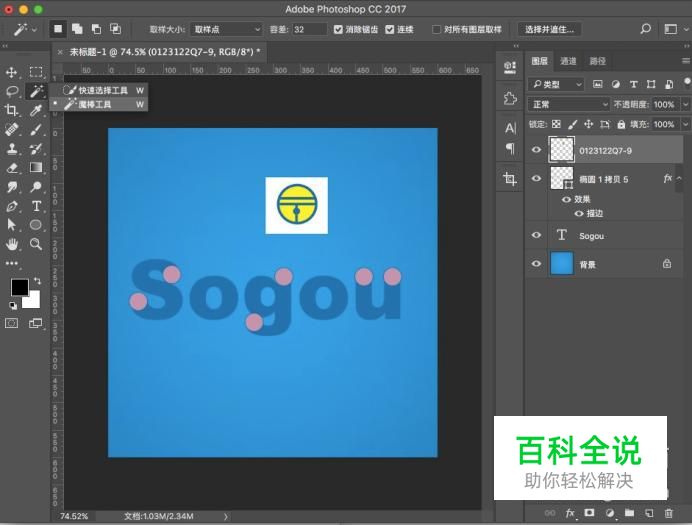Image resolution: width=692 pixels, height=525 pixels.
Task: Open the extra tools ellipsis menu
Action: click(x=11, y=263)
